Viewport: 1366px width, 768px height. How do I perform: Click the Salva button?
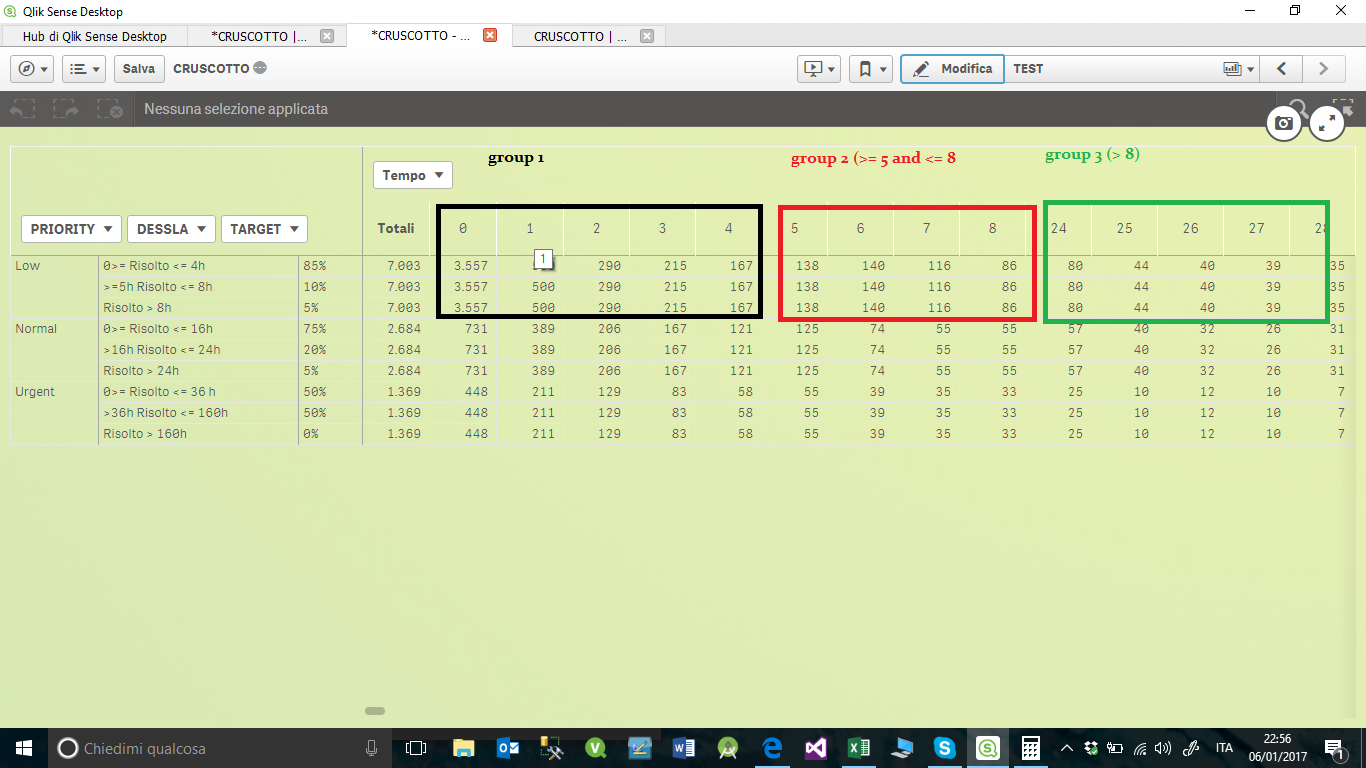[x=139, y=69]
